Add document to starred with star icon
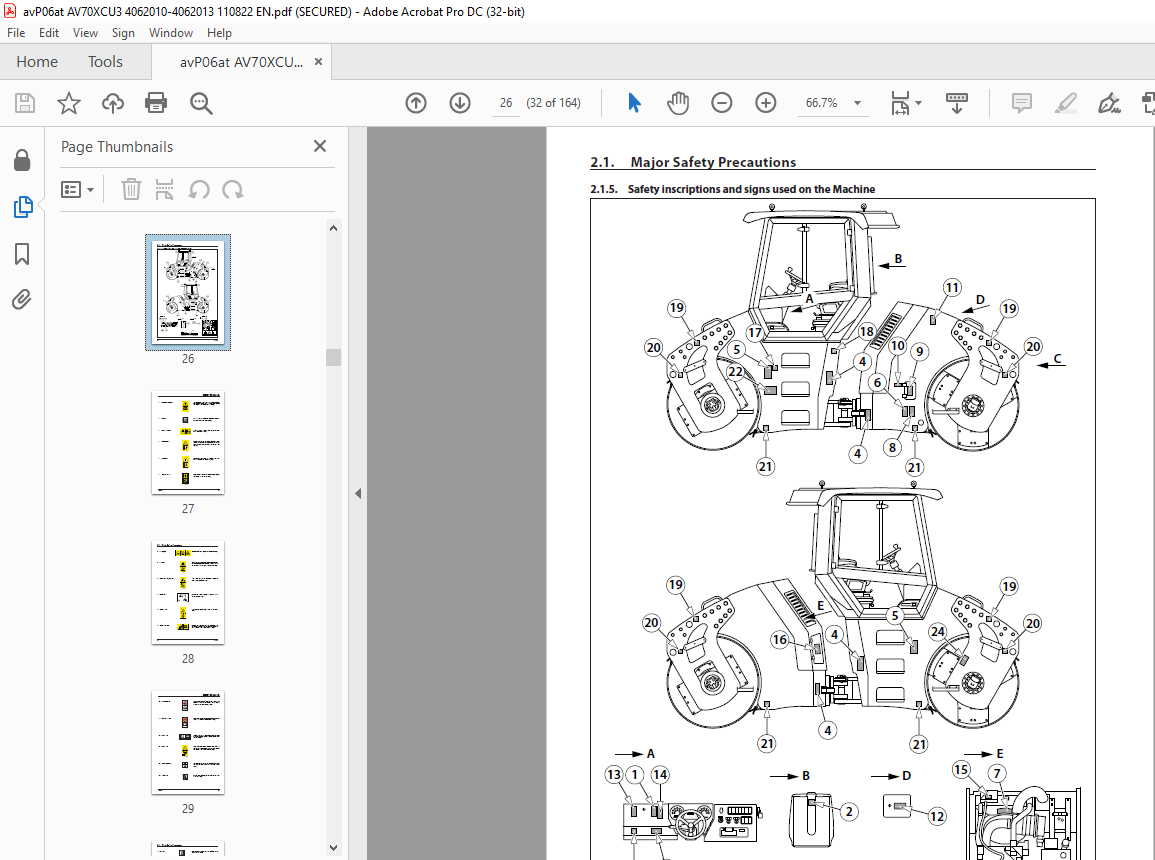Image resolution: width=1155 pixels, height=860 pixels. point(69,103)
